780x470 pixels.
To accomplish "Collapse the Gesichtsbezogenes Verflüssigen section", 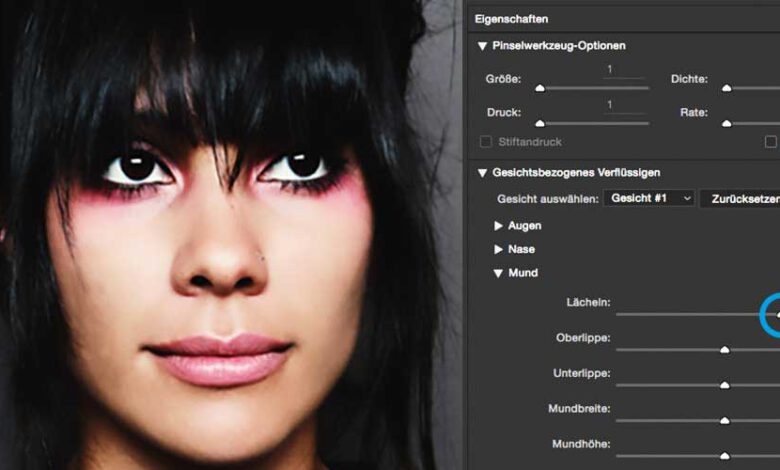I will 482,173.
